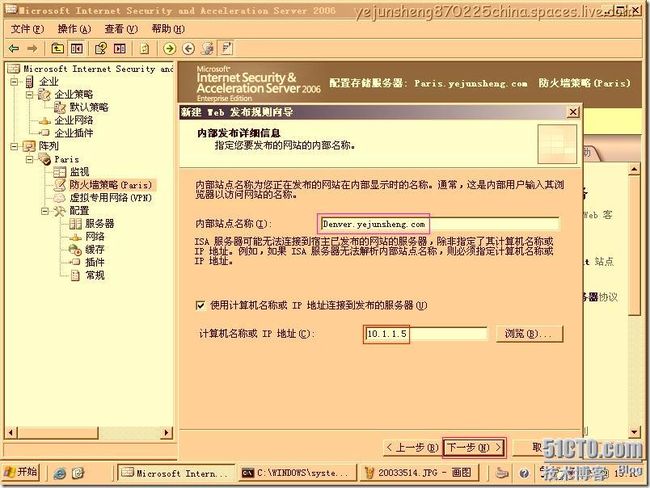
Task: Click the white circled left arrow icon
Action: [189, 49]
